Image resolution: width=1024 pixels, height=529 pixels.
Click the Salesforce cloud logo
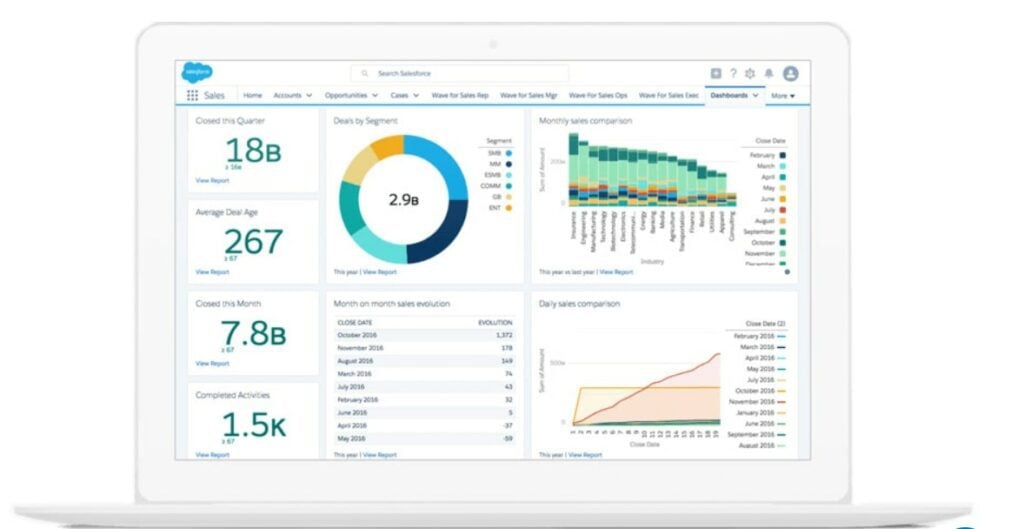(x=197, y=72)
